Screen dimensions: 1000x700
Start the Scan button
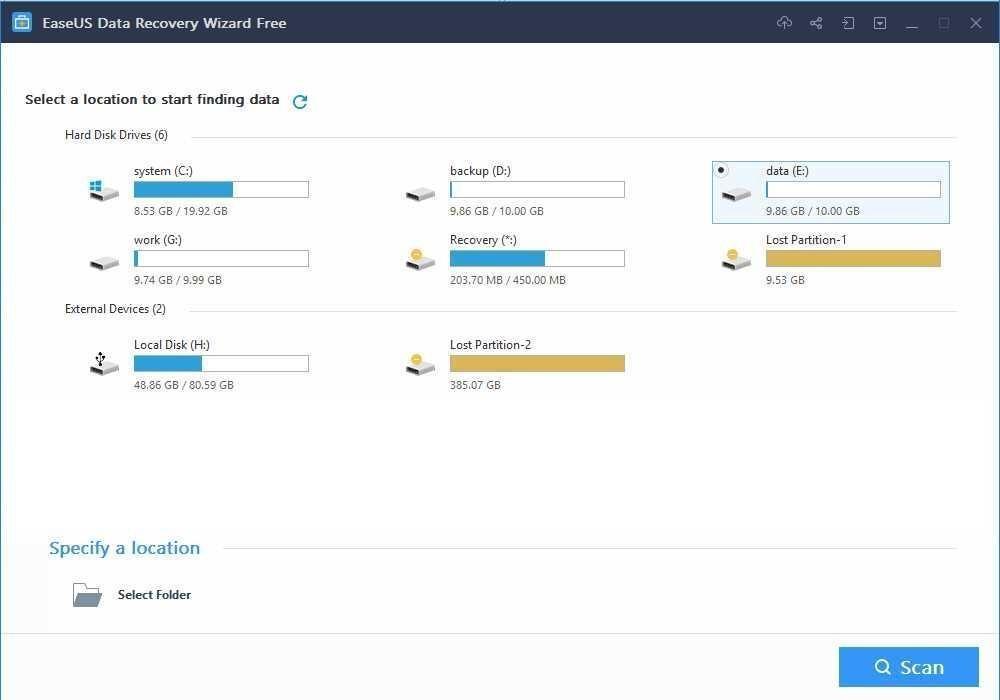pos(909,667)
